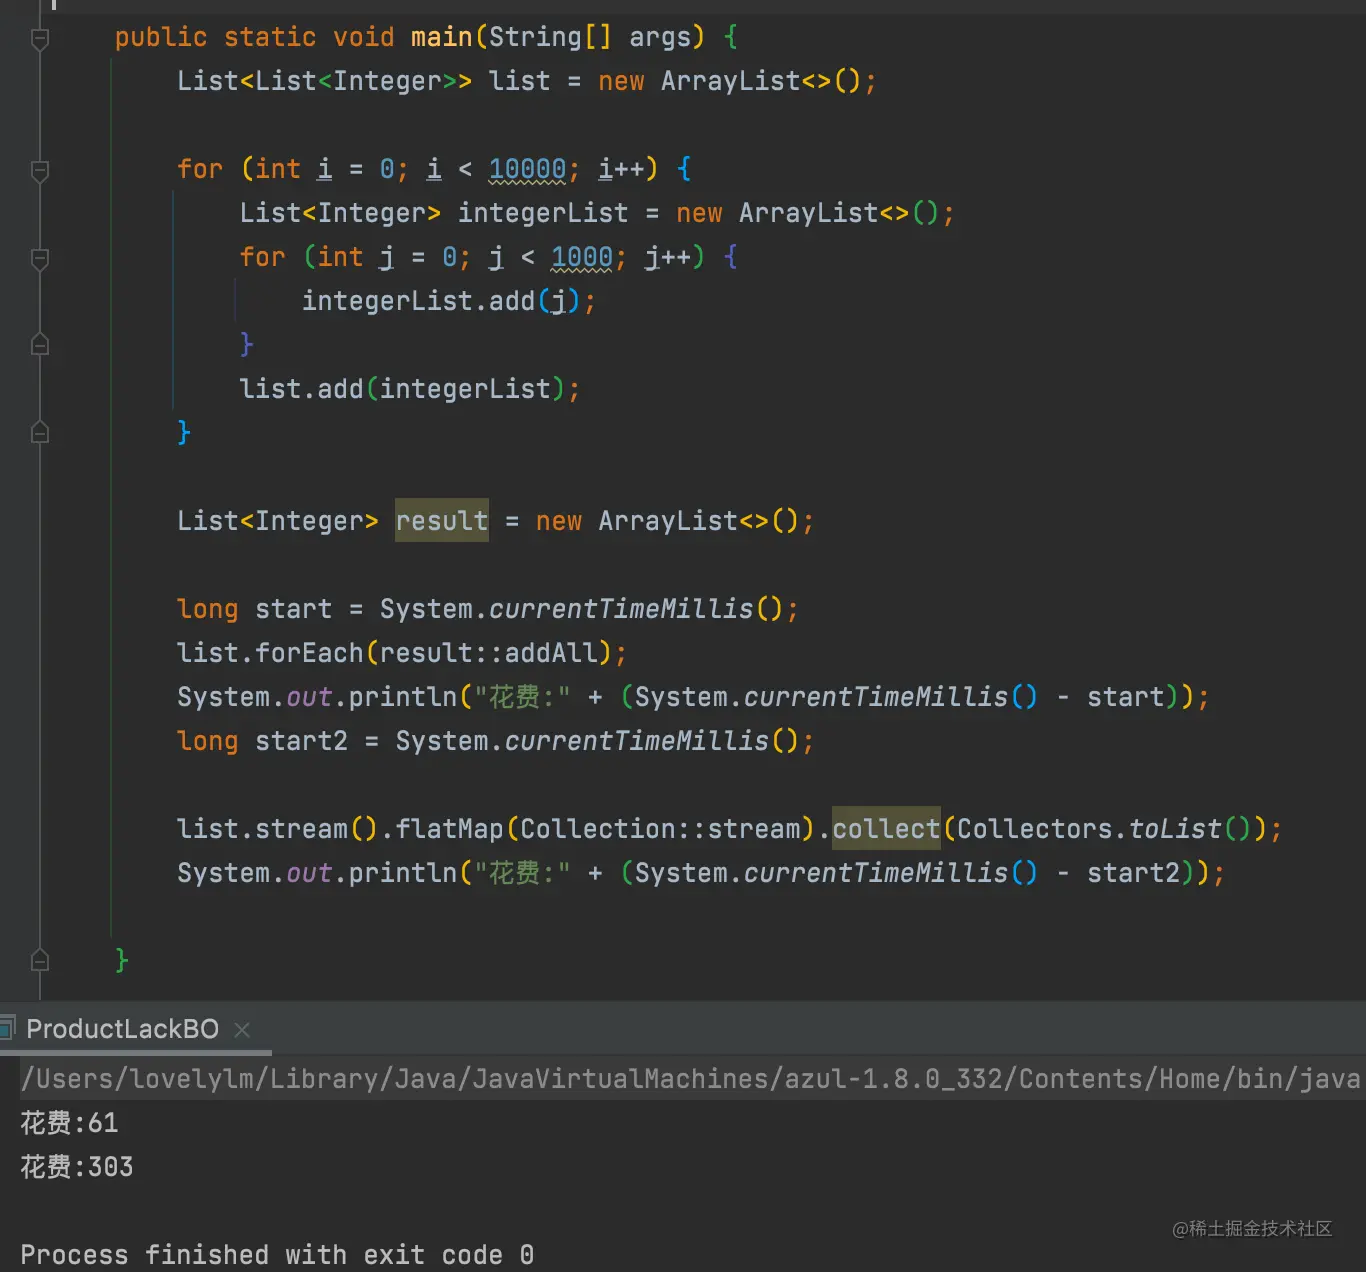
Task: Click integerList.add(j) statement
Action: [449, 301]
